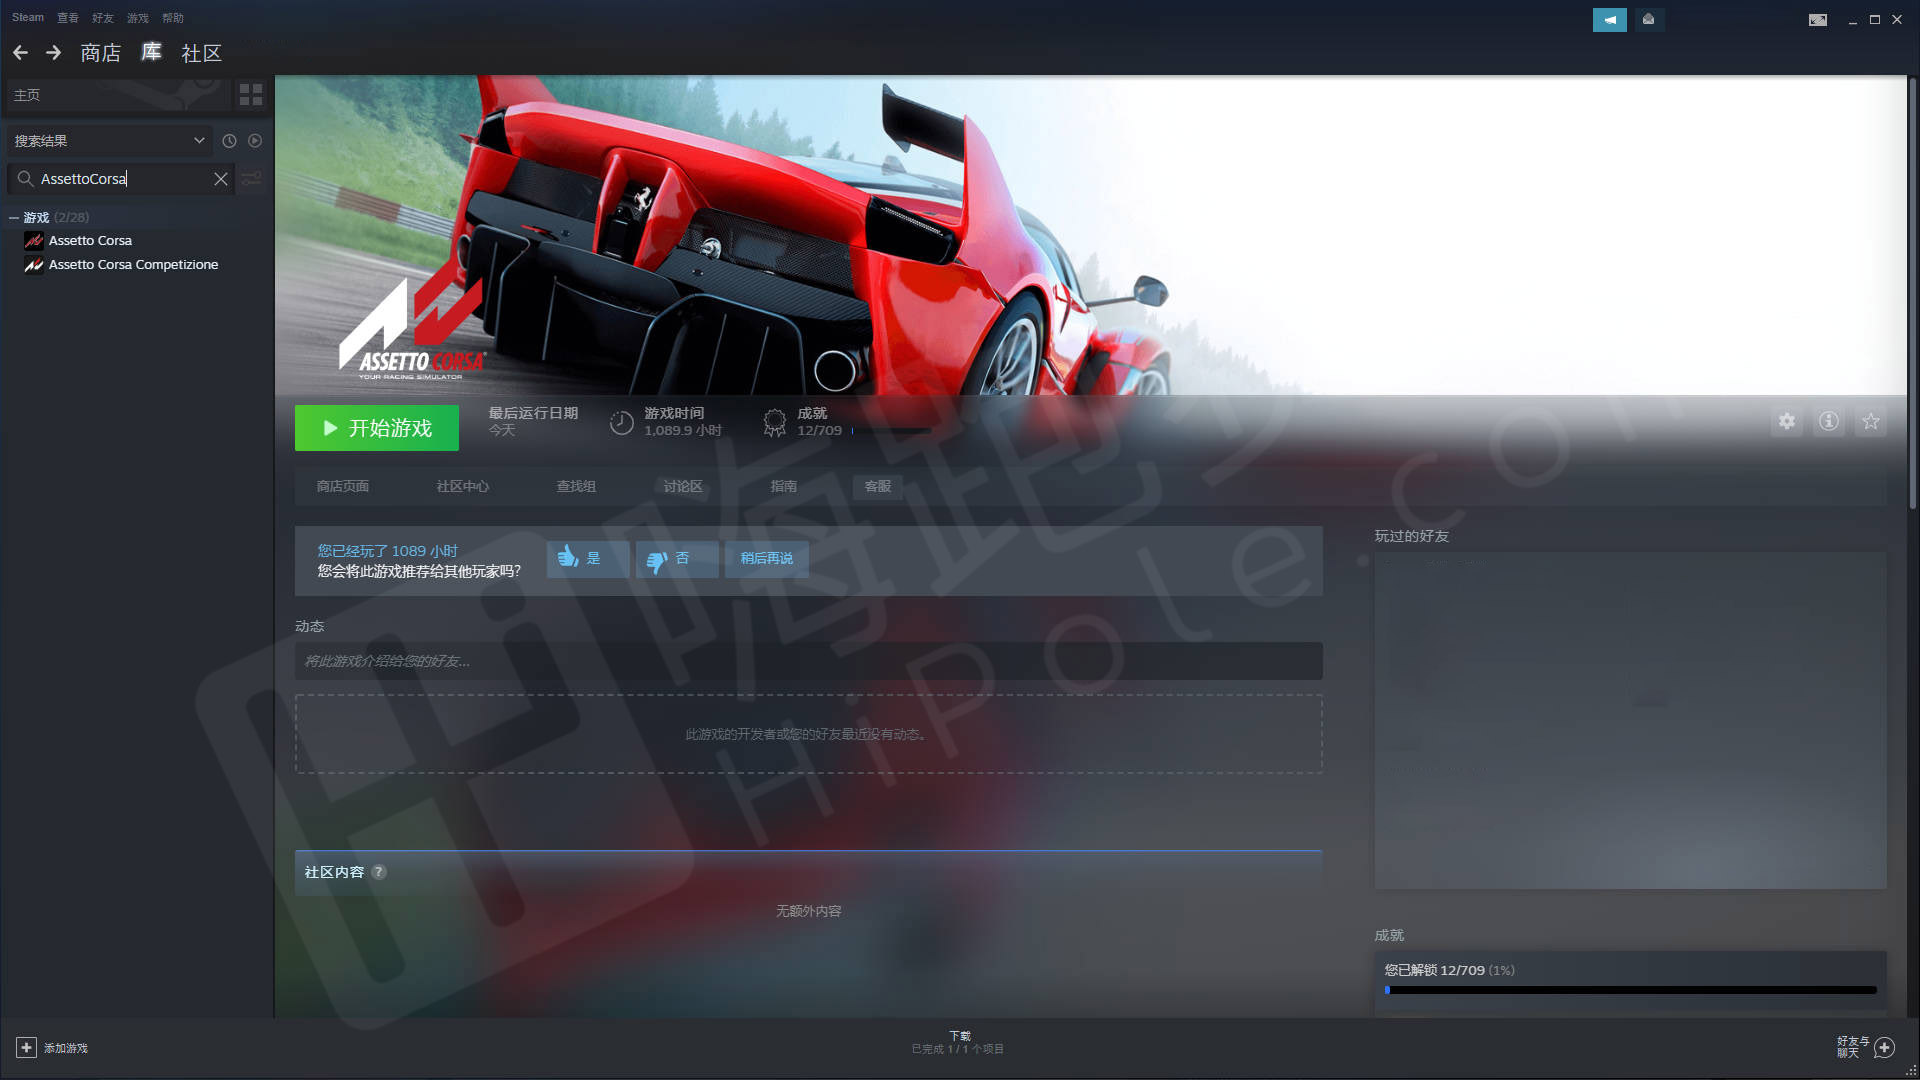
Task: Click the thumbs up 是 button
Action: (588, 559)
